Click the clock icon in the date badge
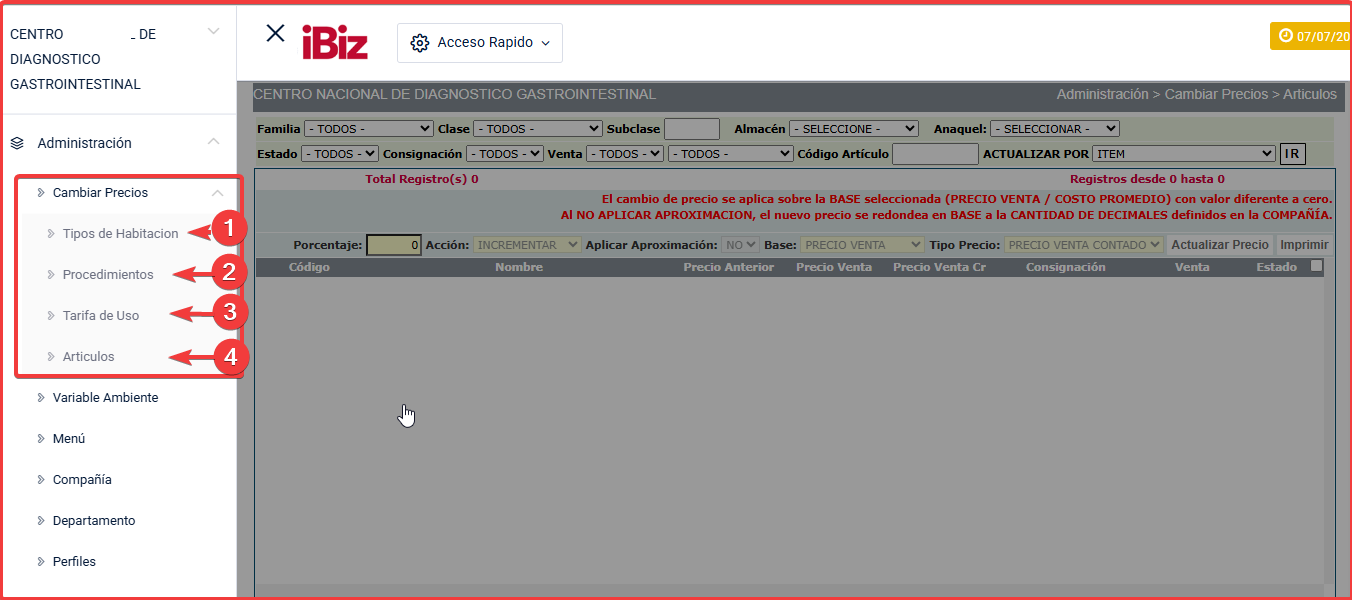The width and height of the screenshot is (1352, 600). pos(1285,36)
